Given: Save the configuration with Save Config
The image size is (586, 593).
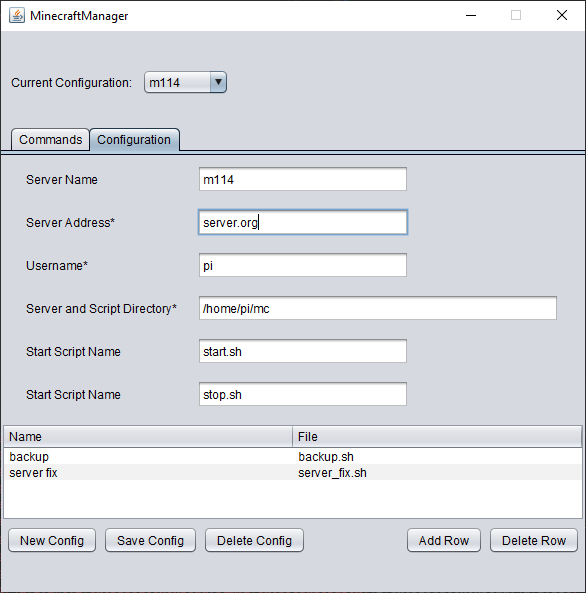Looking at the screenshot, I should 150,540.
